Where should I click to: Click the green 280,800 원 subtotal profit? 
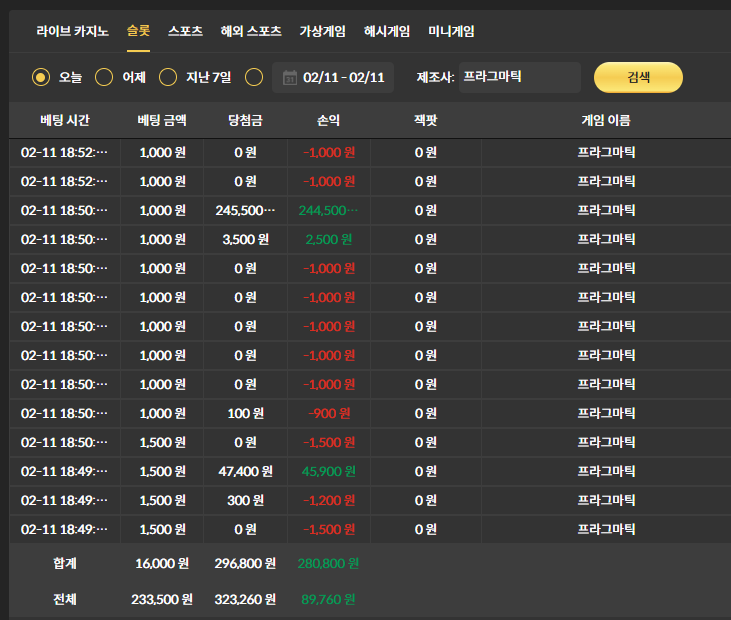[x=329, y=564]
